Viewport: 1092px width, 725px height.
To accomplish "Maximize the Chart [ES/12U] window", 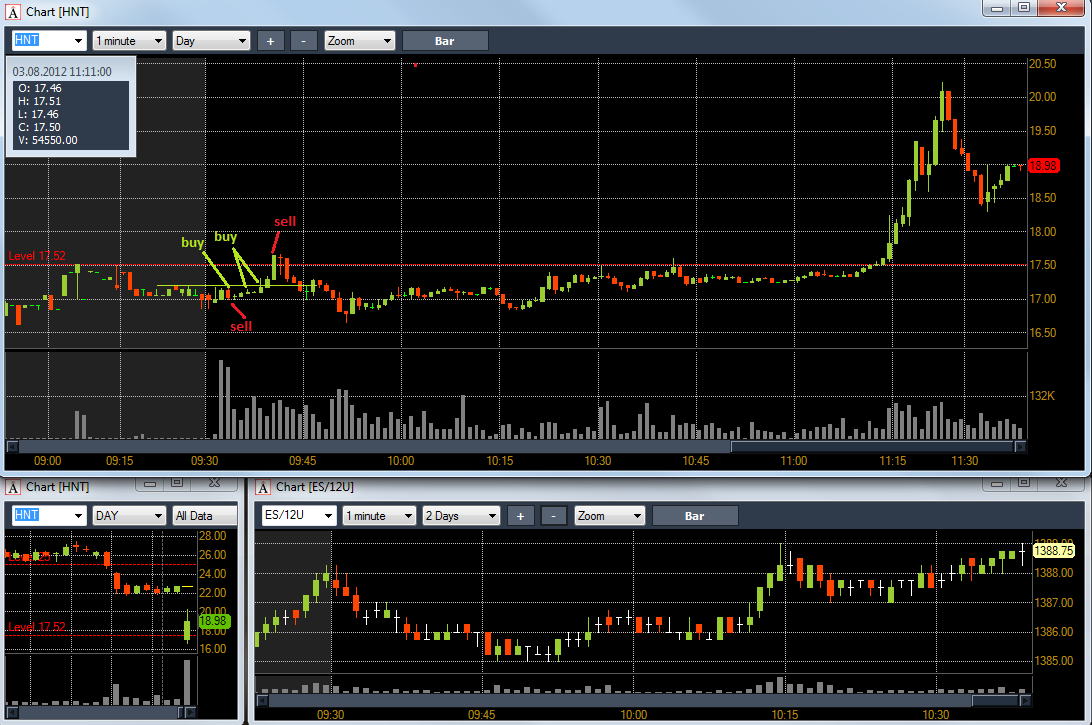I will click(x=1024, y=483).
